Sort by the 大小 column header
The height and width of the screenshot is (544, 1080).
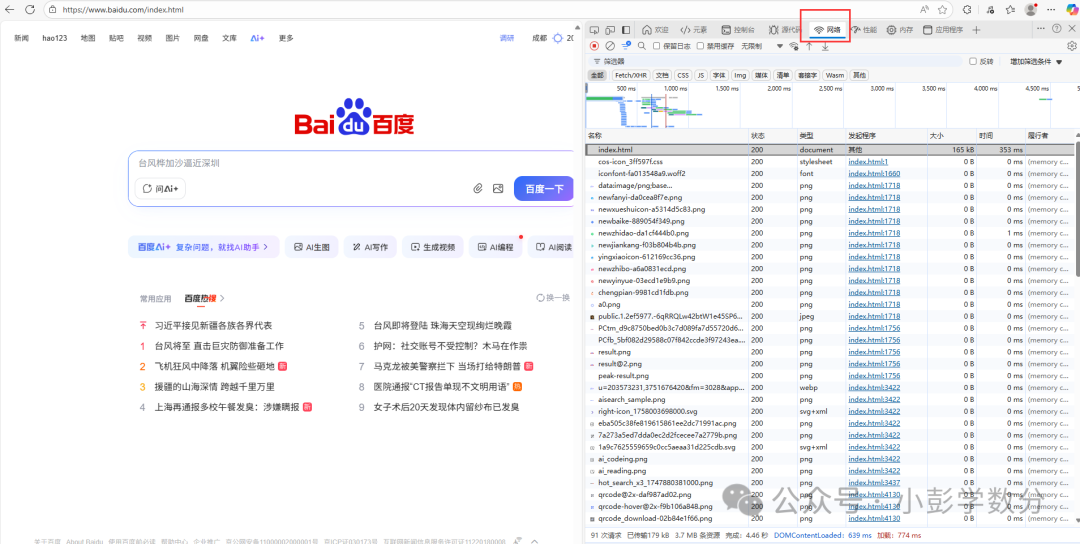click(952, 136)
